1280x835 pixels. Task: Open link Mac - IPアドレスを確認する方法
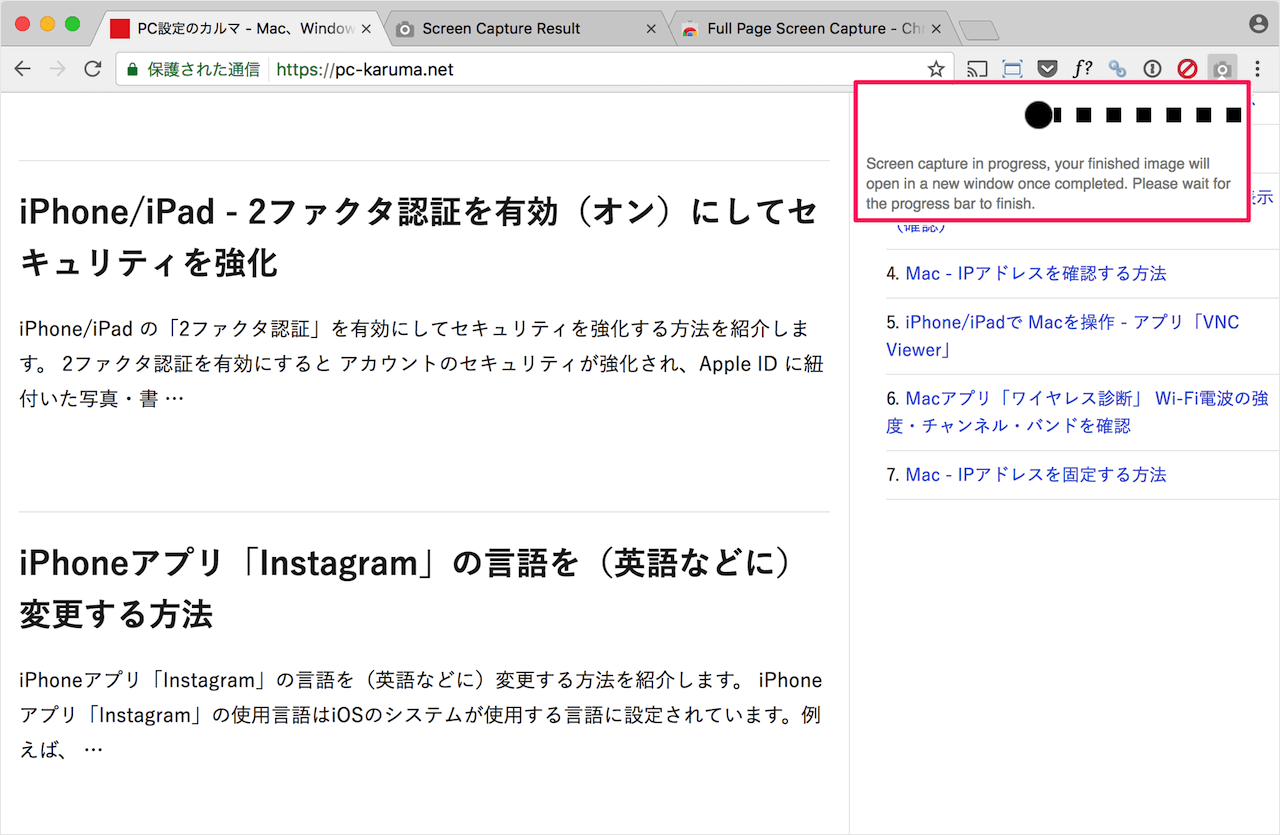click(x=1036, y=273)
